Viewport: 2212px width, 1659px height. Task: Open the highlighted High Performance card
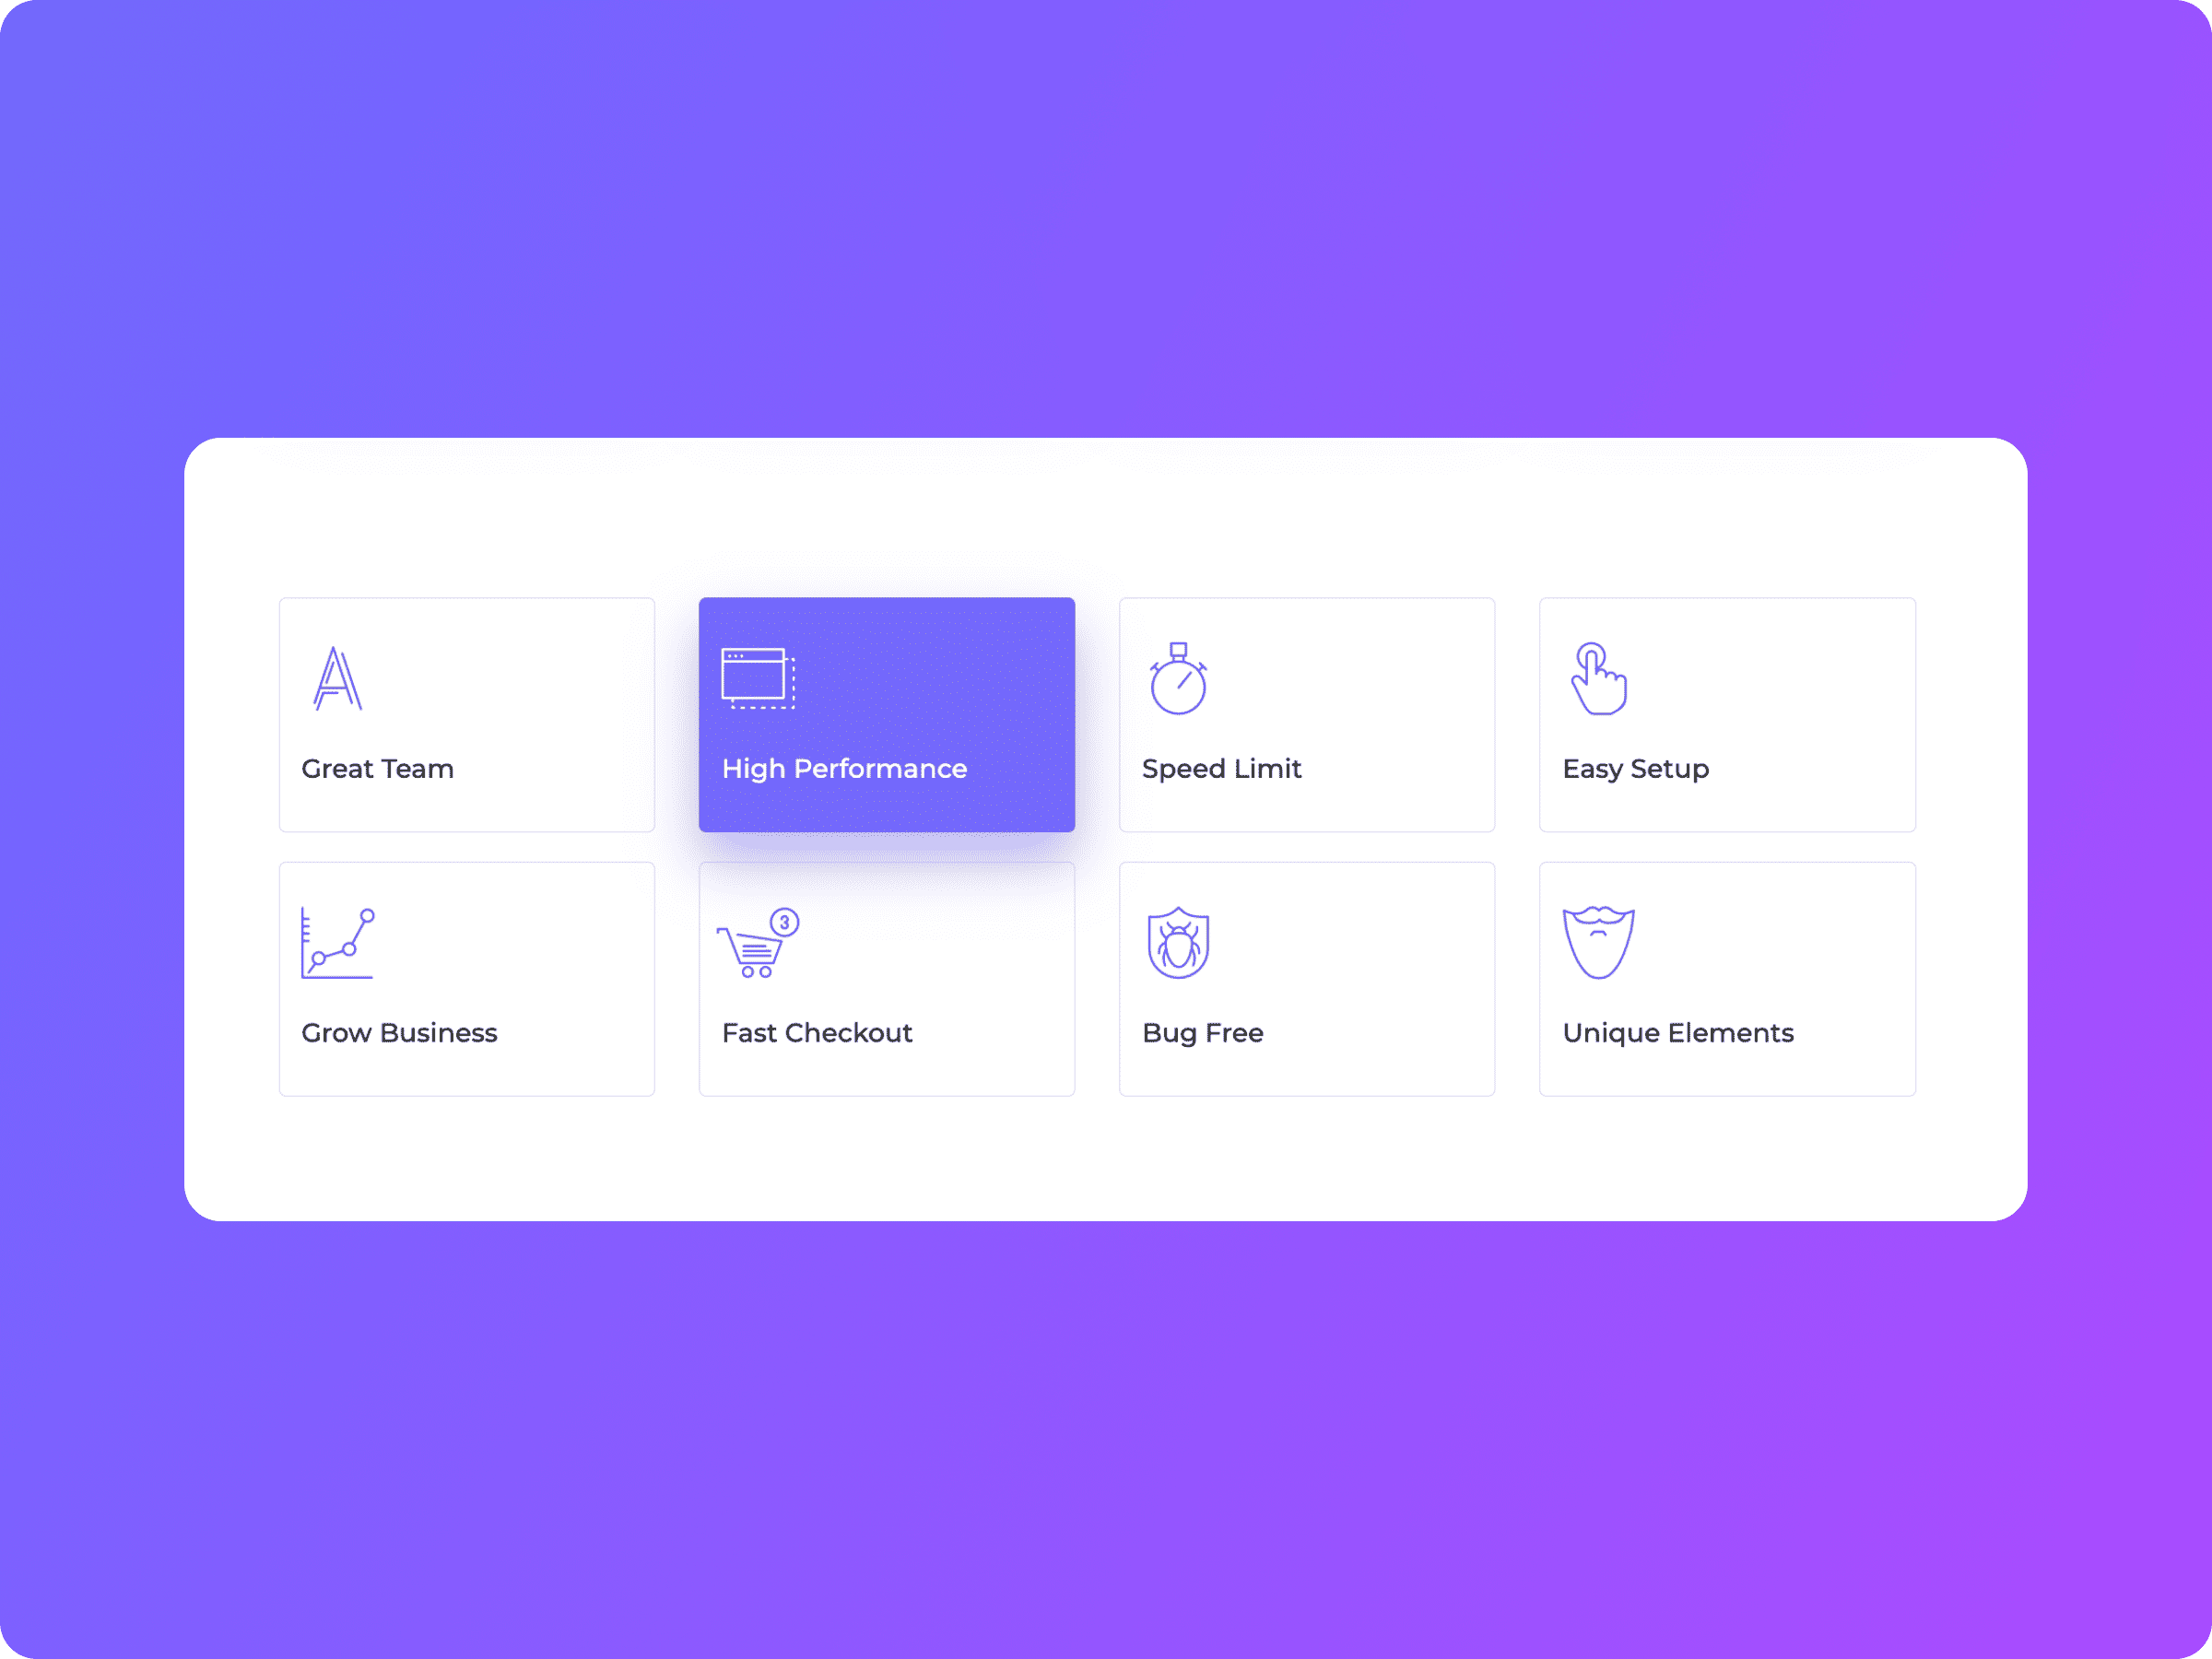click(886, 715)
